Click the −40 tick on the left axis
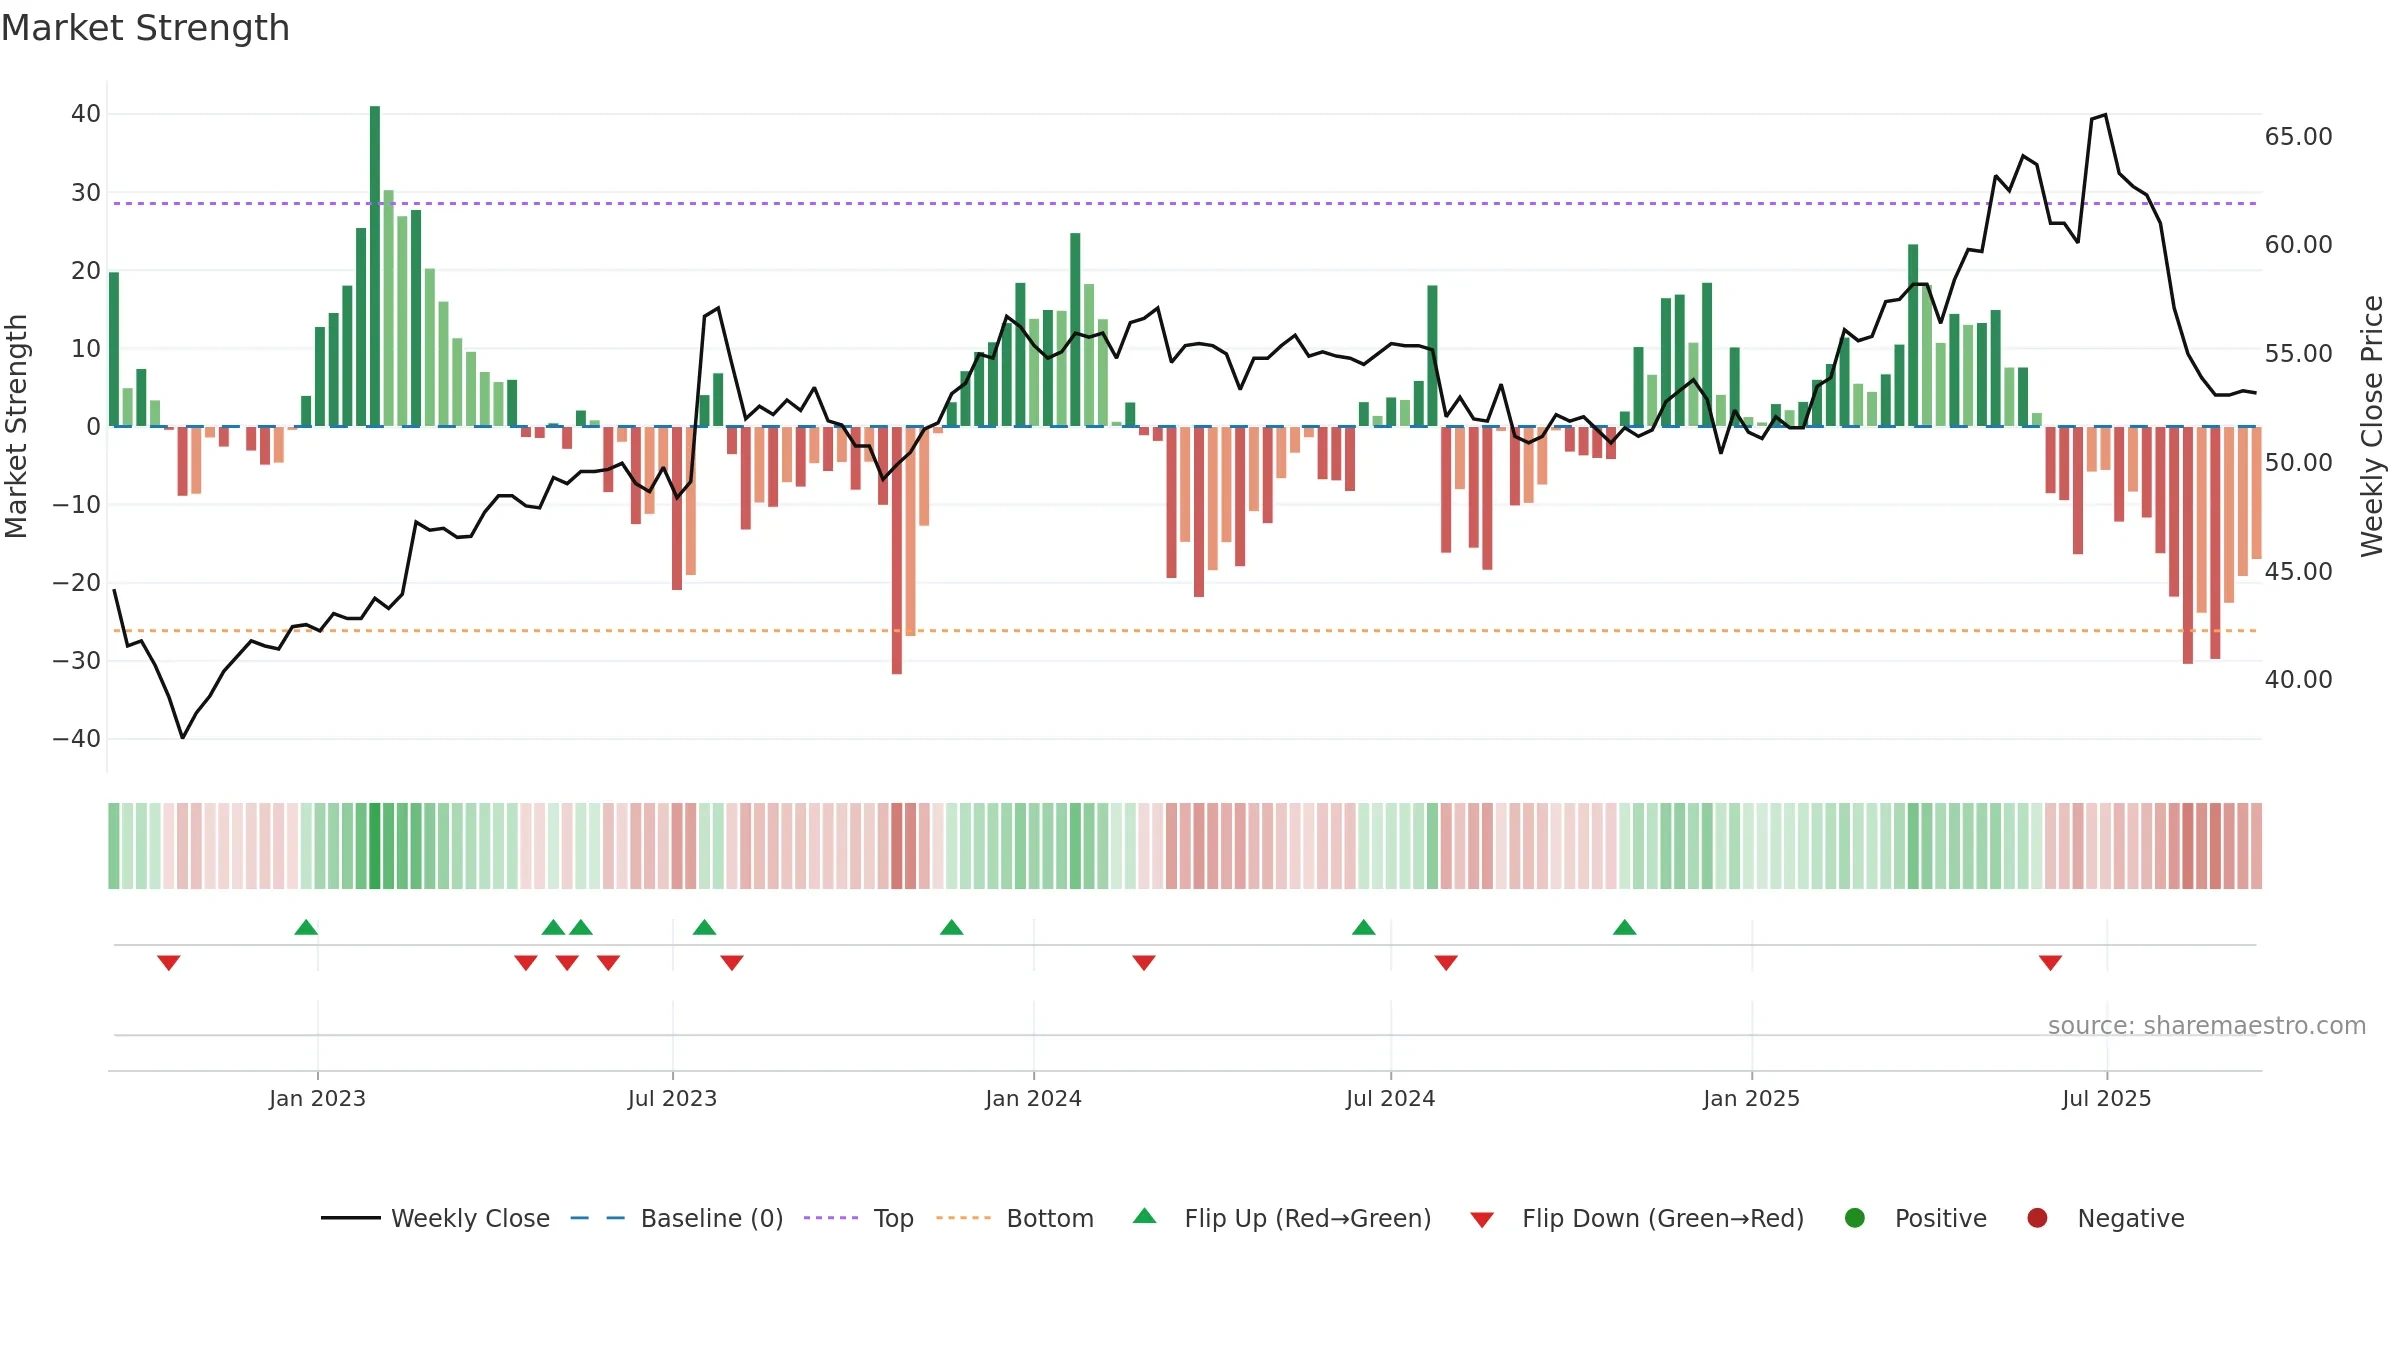This screenshot has height=1350, width=2400. 77,738
